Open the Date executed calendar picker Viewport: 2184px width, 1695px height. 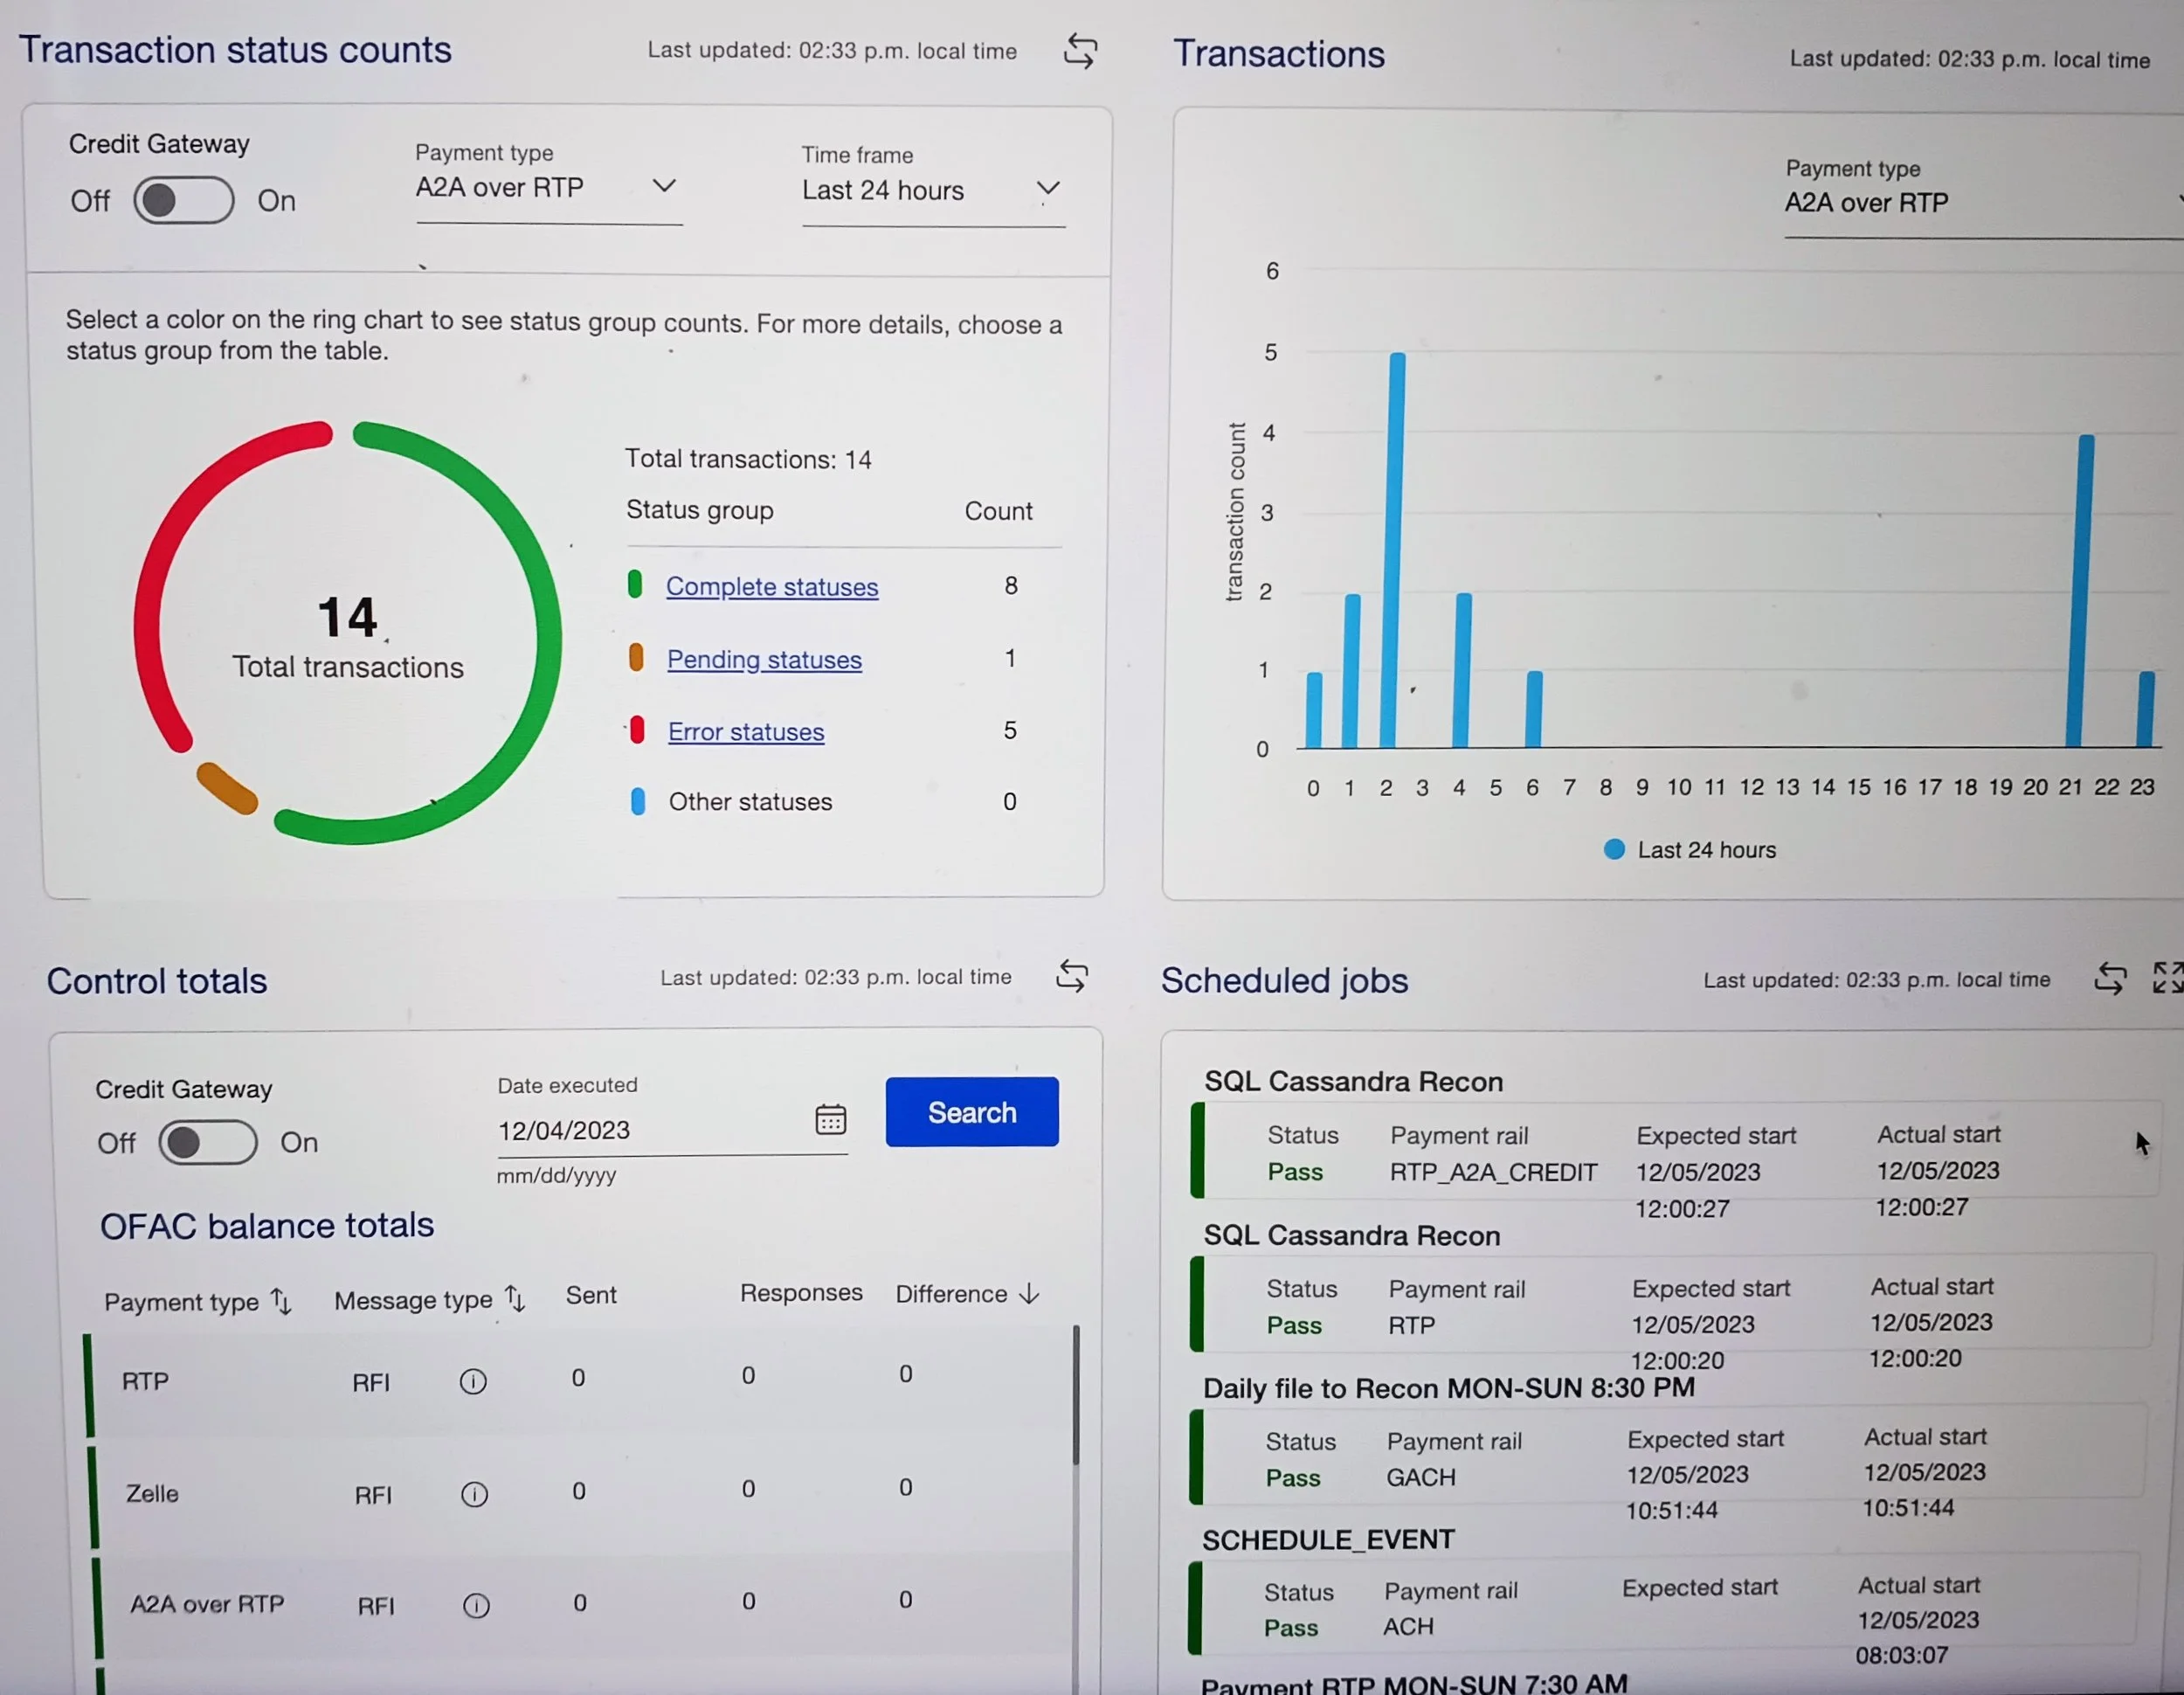tap(830, 1119)
